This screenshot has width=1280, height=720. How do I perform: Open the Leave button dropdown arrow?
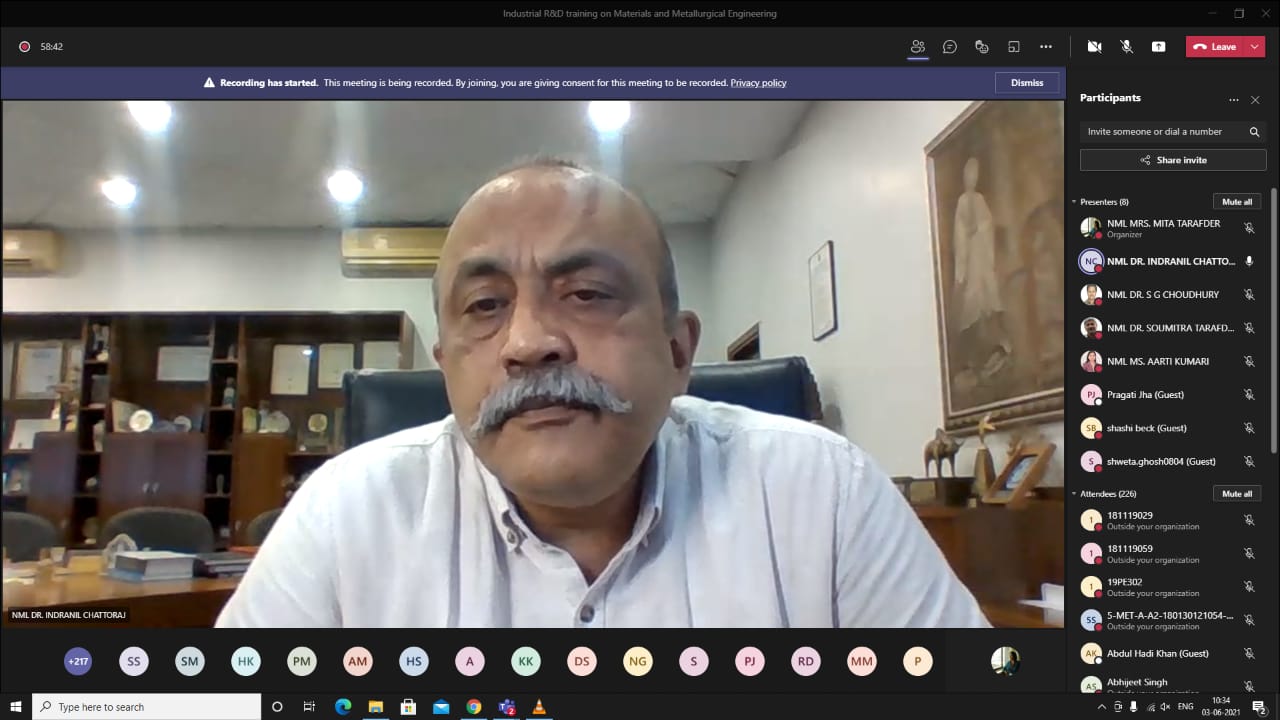(x=1255, y=47)
